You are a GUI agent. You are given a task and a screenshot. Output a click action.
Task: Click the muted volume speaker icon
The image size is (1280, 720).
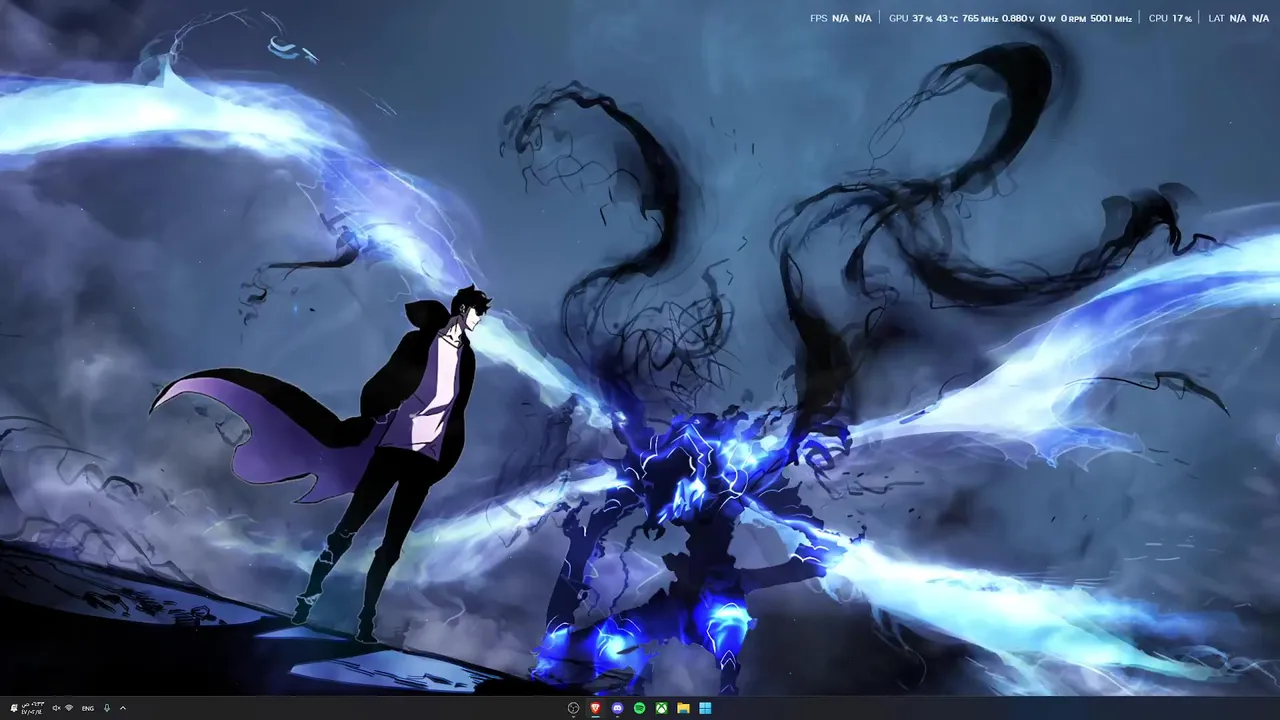click(x=56, y=708)
